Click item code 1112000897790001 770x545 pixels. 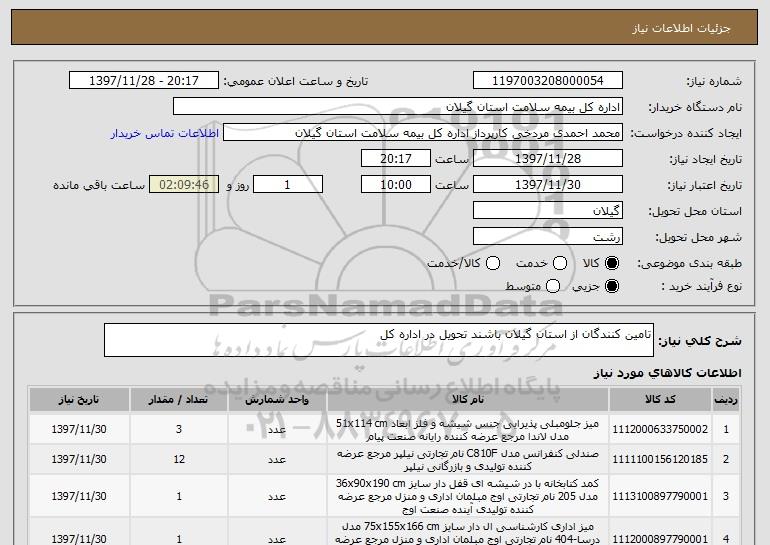[660, 539]
